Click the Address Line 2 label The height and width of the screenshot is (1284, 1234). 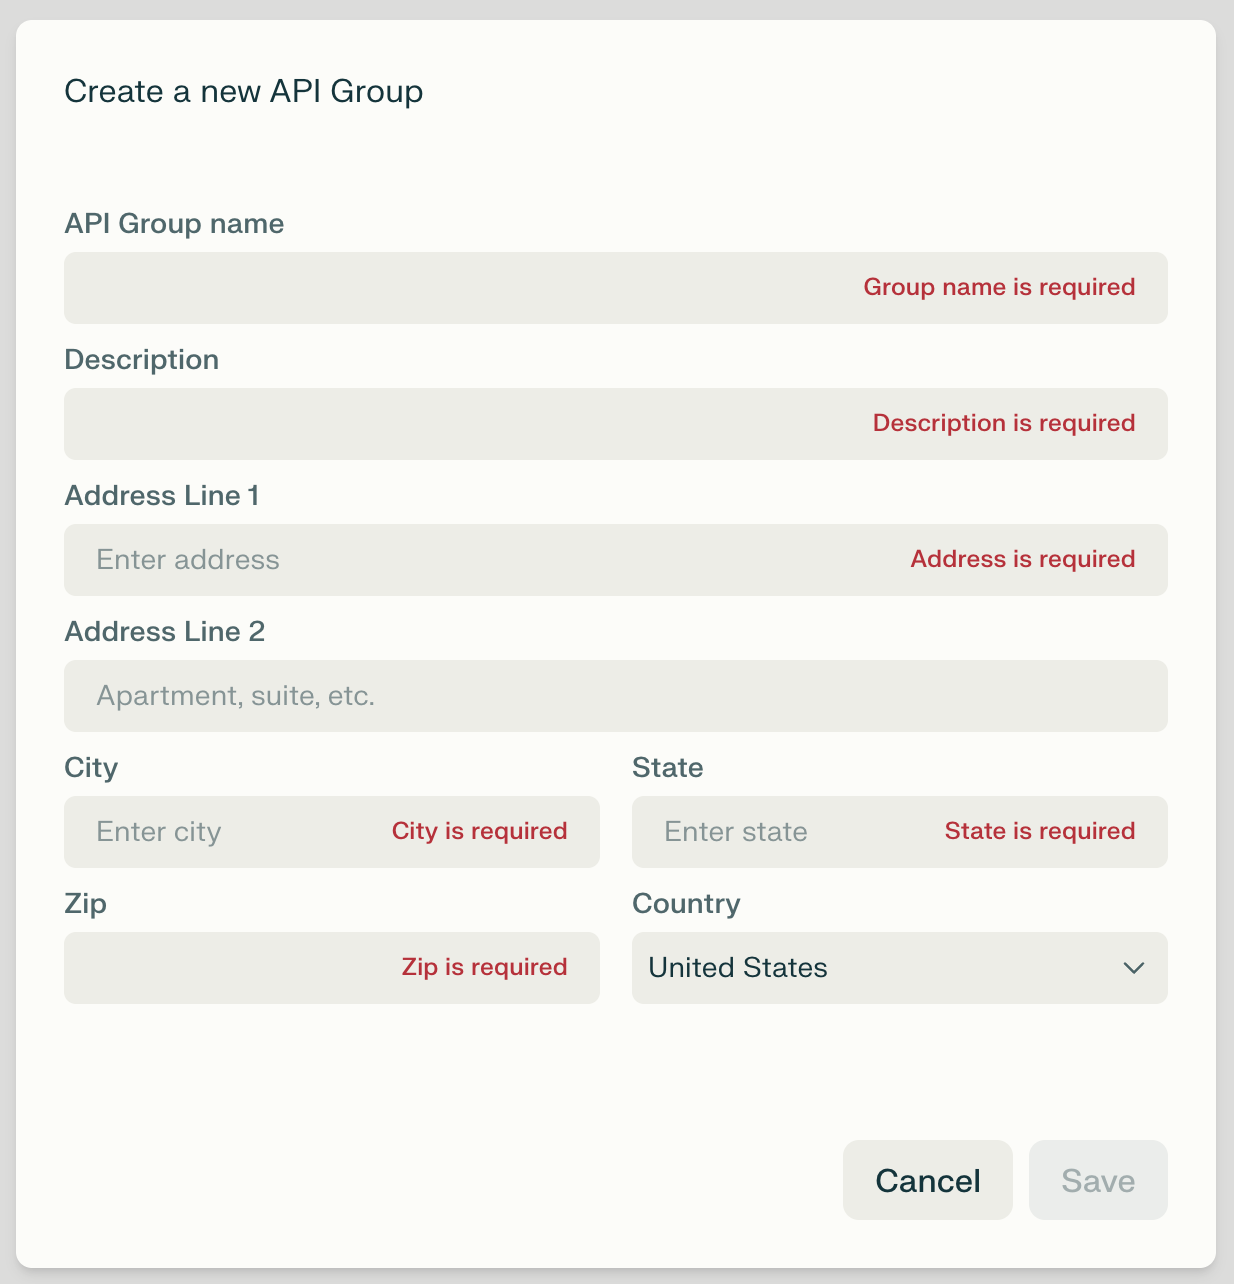pyautogui.click(x=165, y=632)
